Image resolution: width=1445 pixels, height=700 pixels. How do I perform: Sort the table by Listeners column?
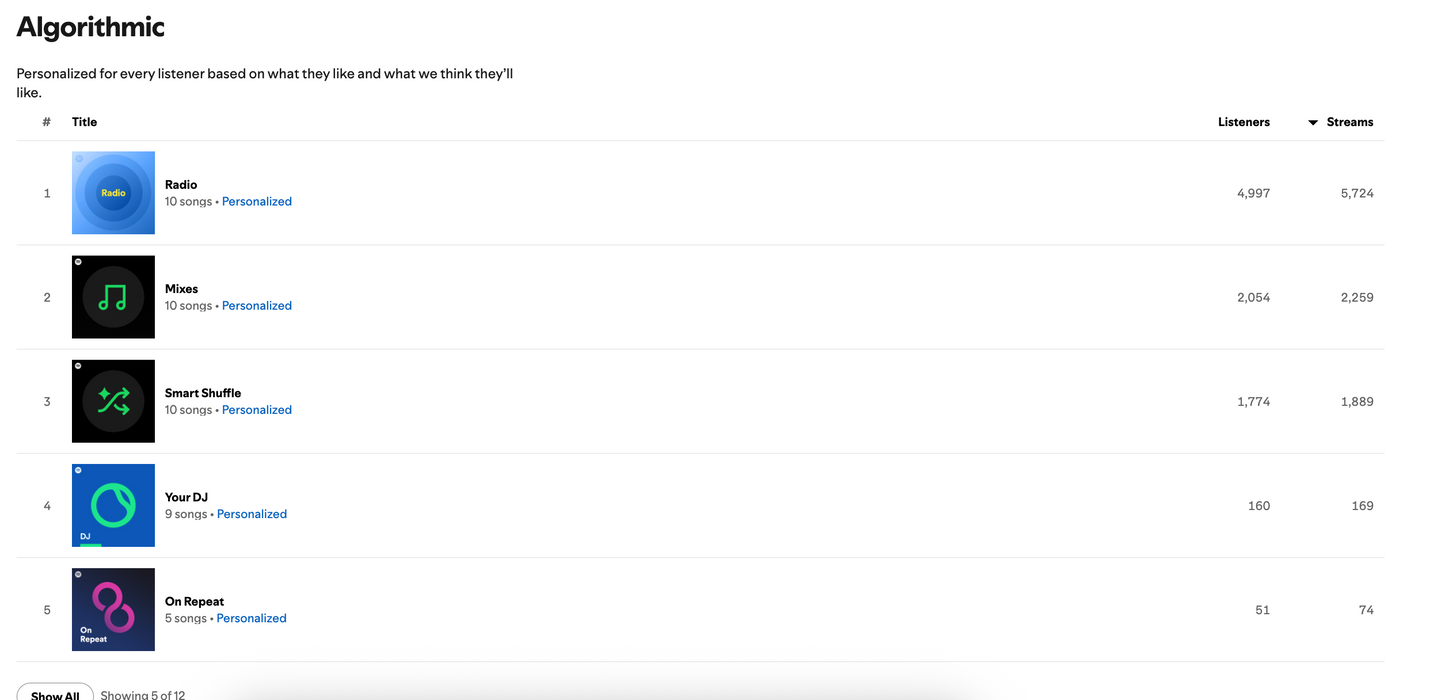1244,122
